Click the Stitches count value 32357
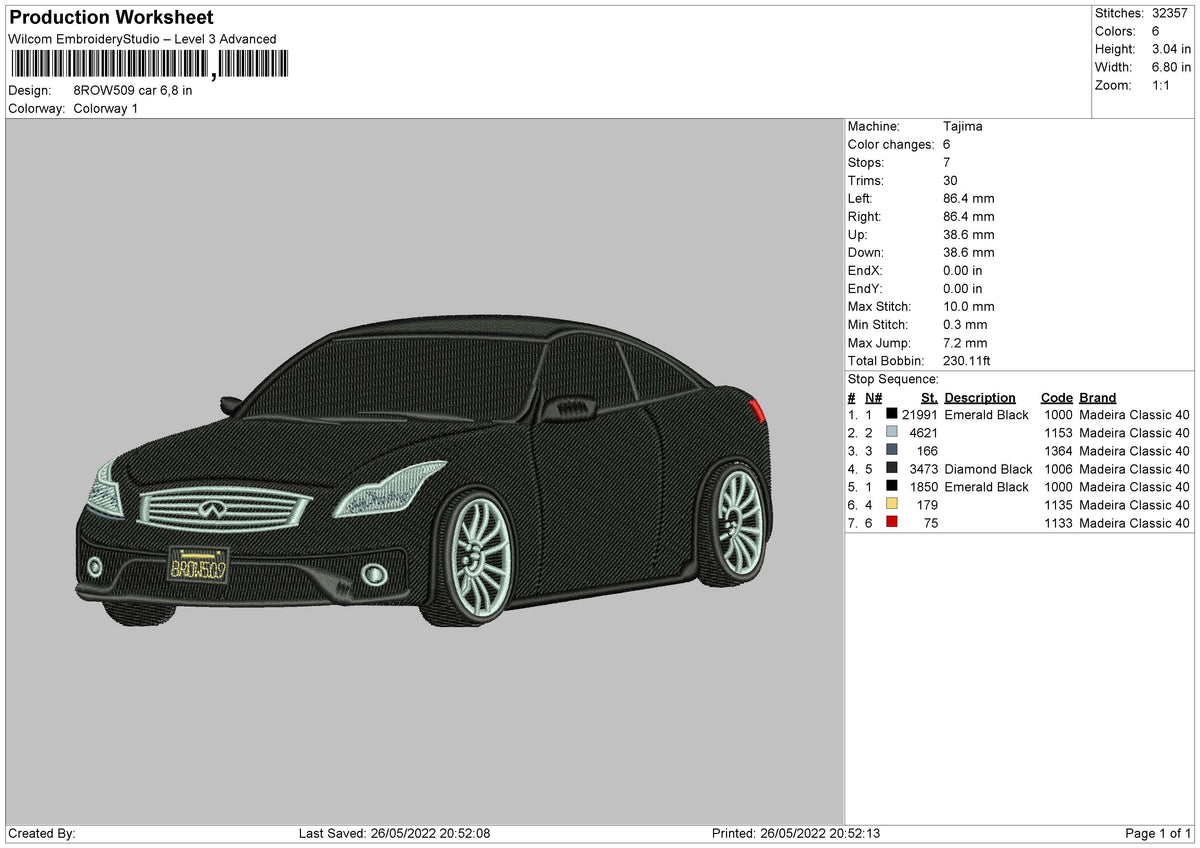Screen dimensions: 1200x848 [1170, 13]
